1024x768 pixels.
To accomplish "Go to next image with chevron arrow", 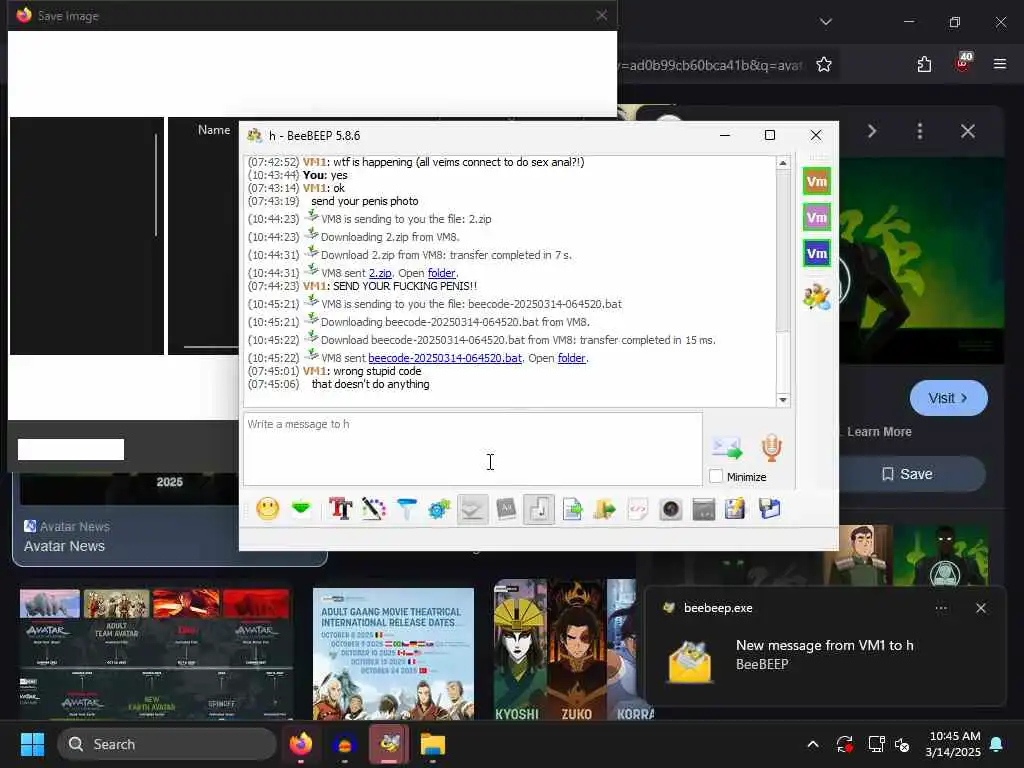I will coord(872,131).
